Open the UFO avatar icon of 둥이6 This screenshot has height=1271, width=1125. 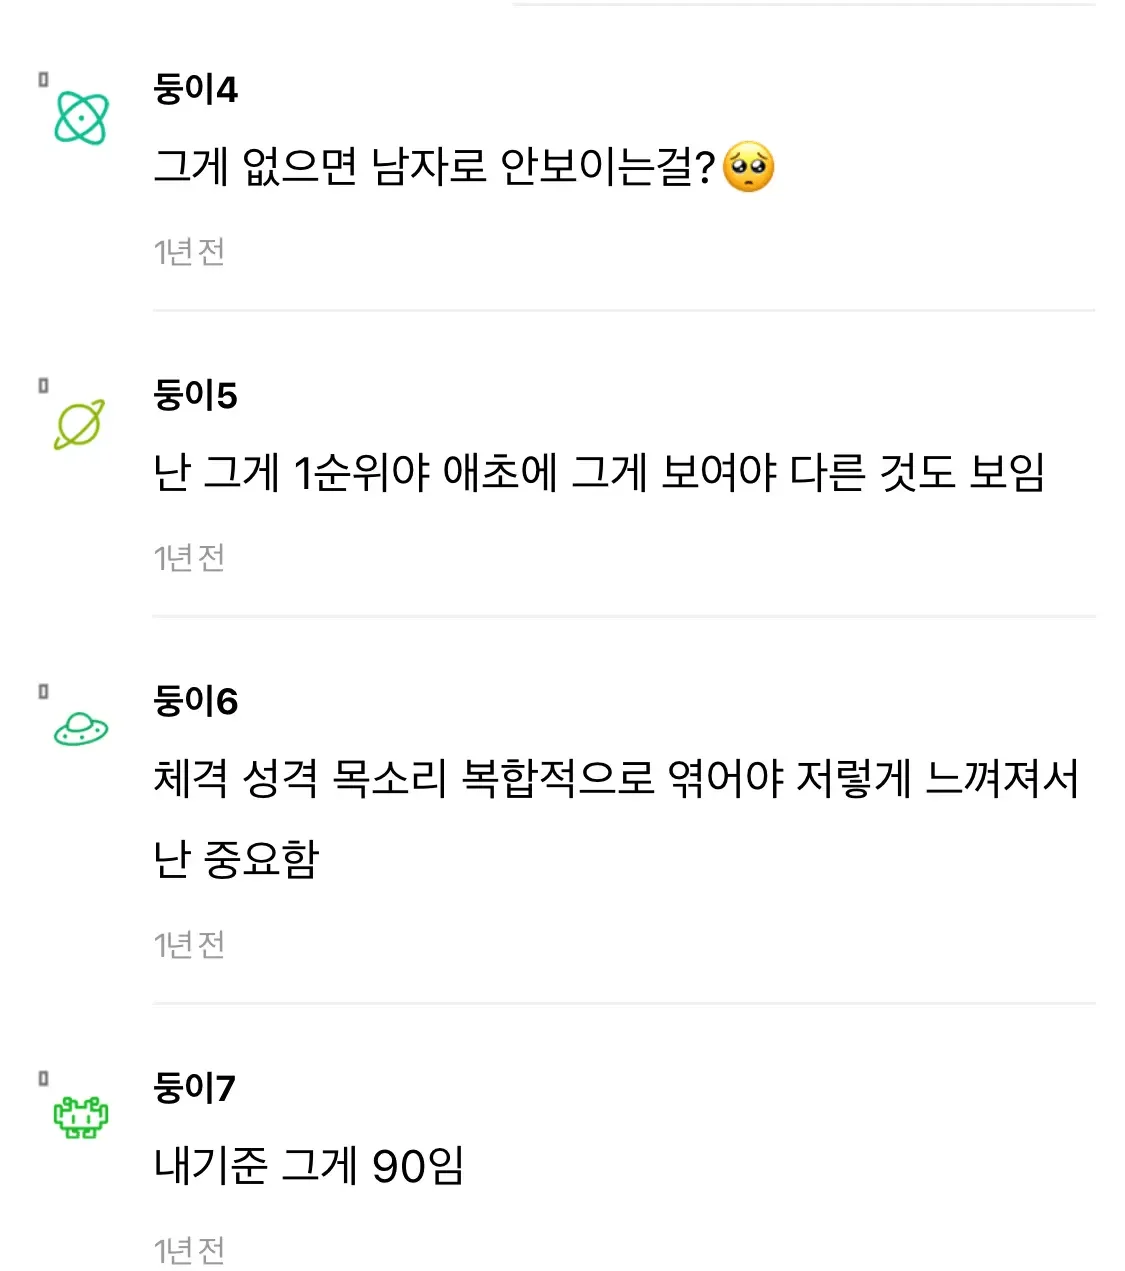80,729
